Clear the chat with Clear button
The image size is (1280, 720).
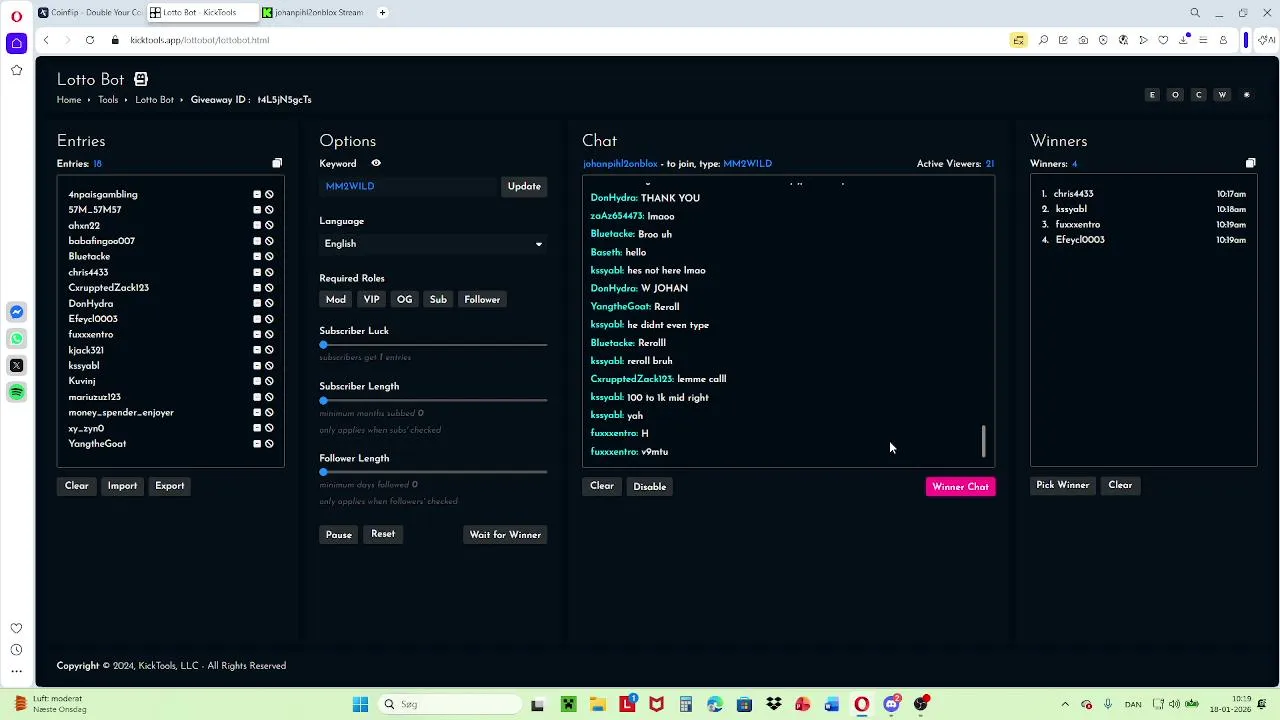(x=602, y=486)
